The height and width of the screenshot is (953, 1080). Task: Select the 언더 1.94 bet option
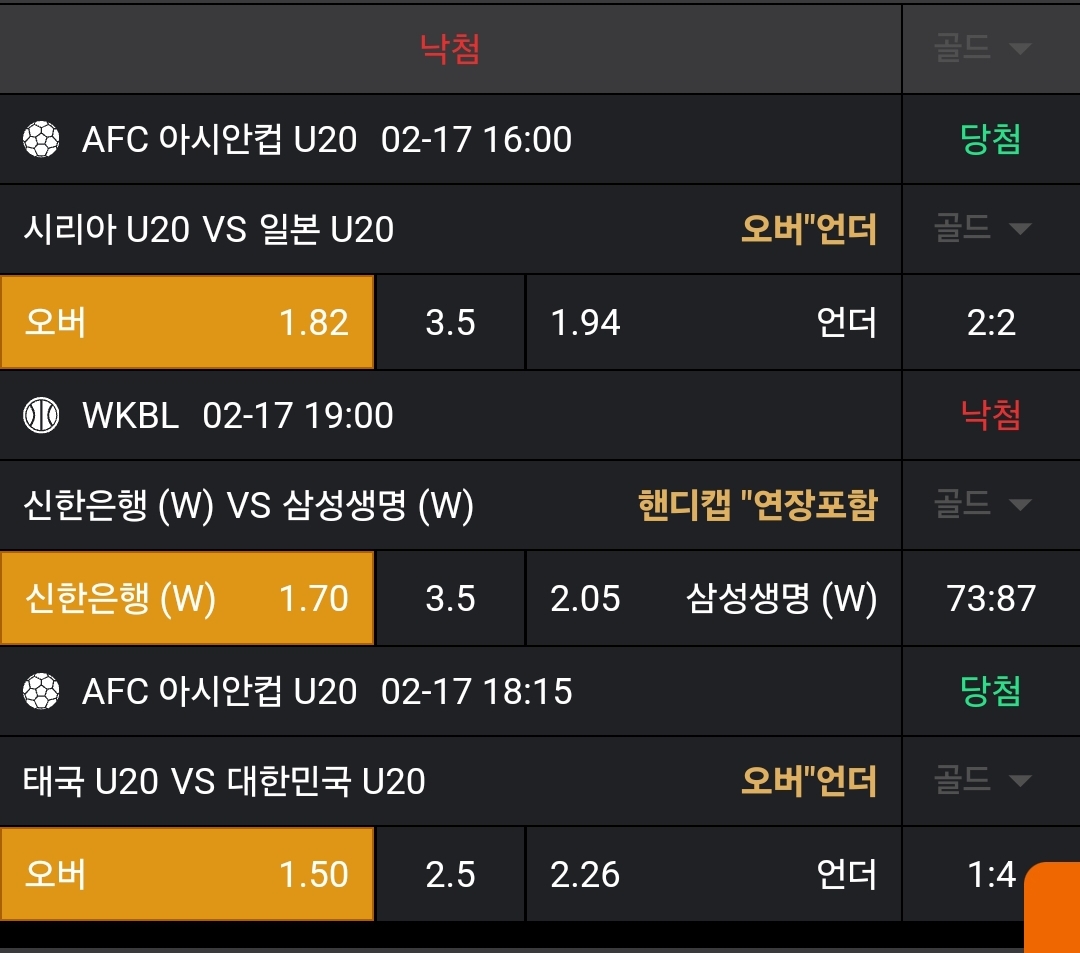pos(713,323)
